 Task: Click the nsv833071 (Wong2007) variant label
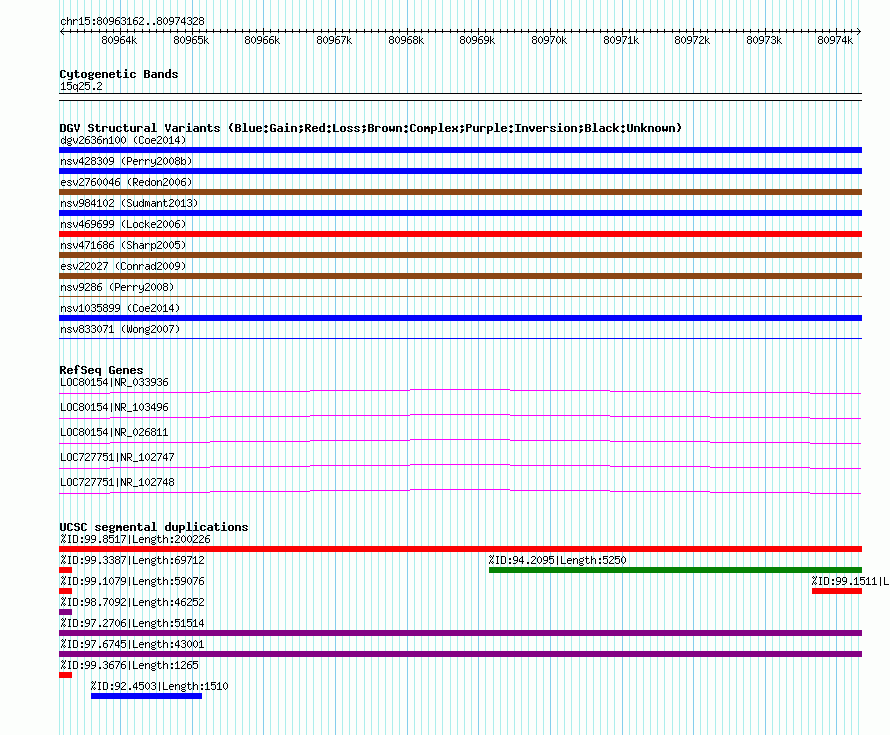click(x=120, y=329)
